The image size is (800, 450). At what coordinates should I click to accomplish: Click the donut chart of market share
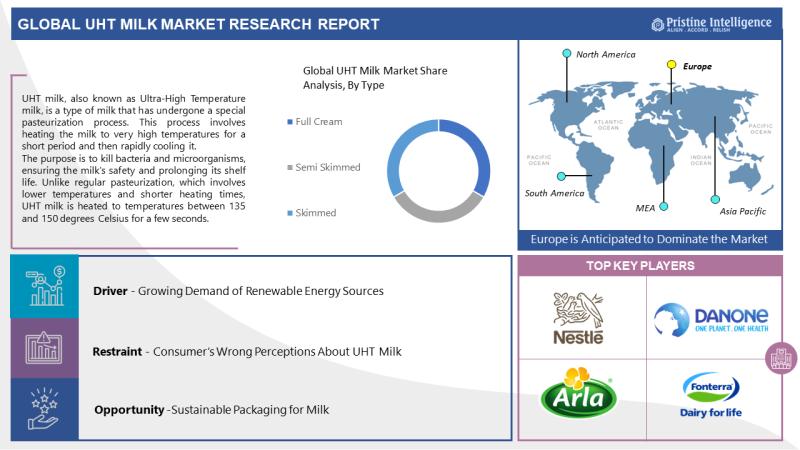pos(438,171)
